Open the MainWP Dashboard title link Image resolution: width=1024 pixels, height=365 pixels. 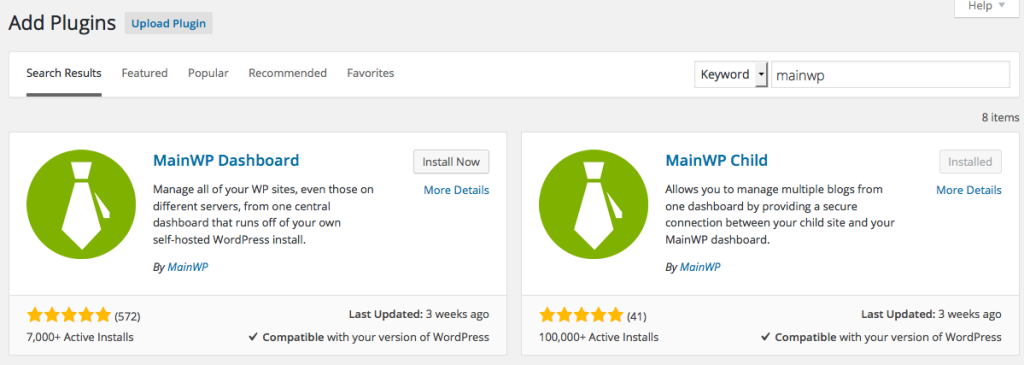(226, 160)
